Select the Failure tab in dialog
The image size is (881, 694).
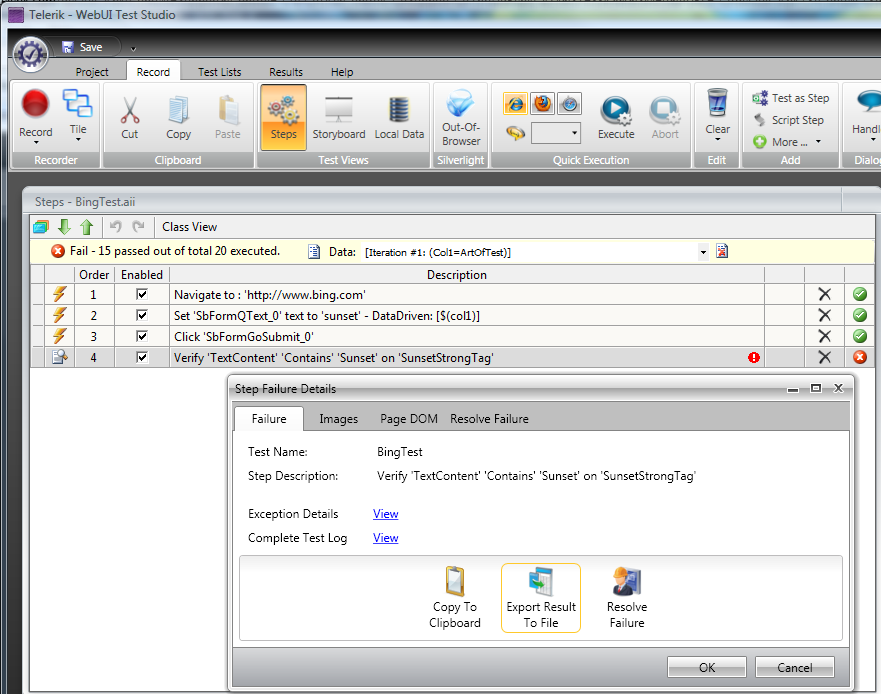coord(269,419)
